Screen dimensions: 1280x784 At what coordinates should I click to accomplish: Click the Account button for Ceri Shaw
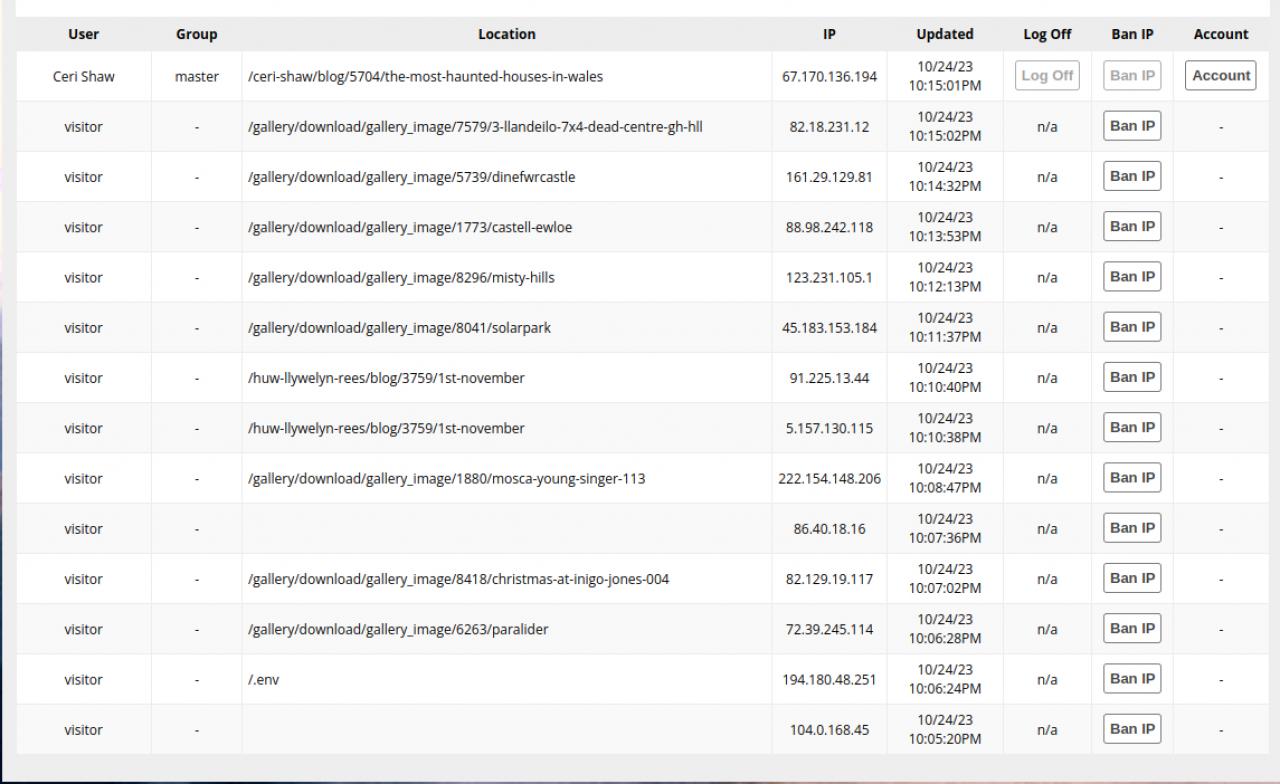(x=1220, y=76)
